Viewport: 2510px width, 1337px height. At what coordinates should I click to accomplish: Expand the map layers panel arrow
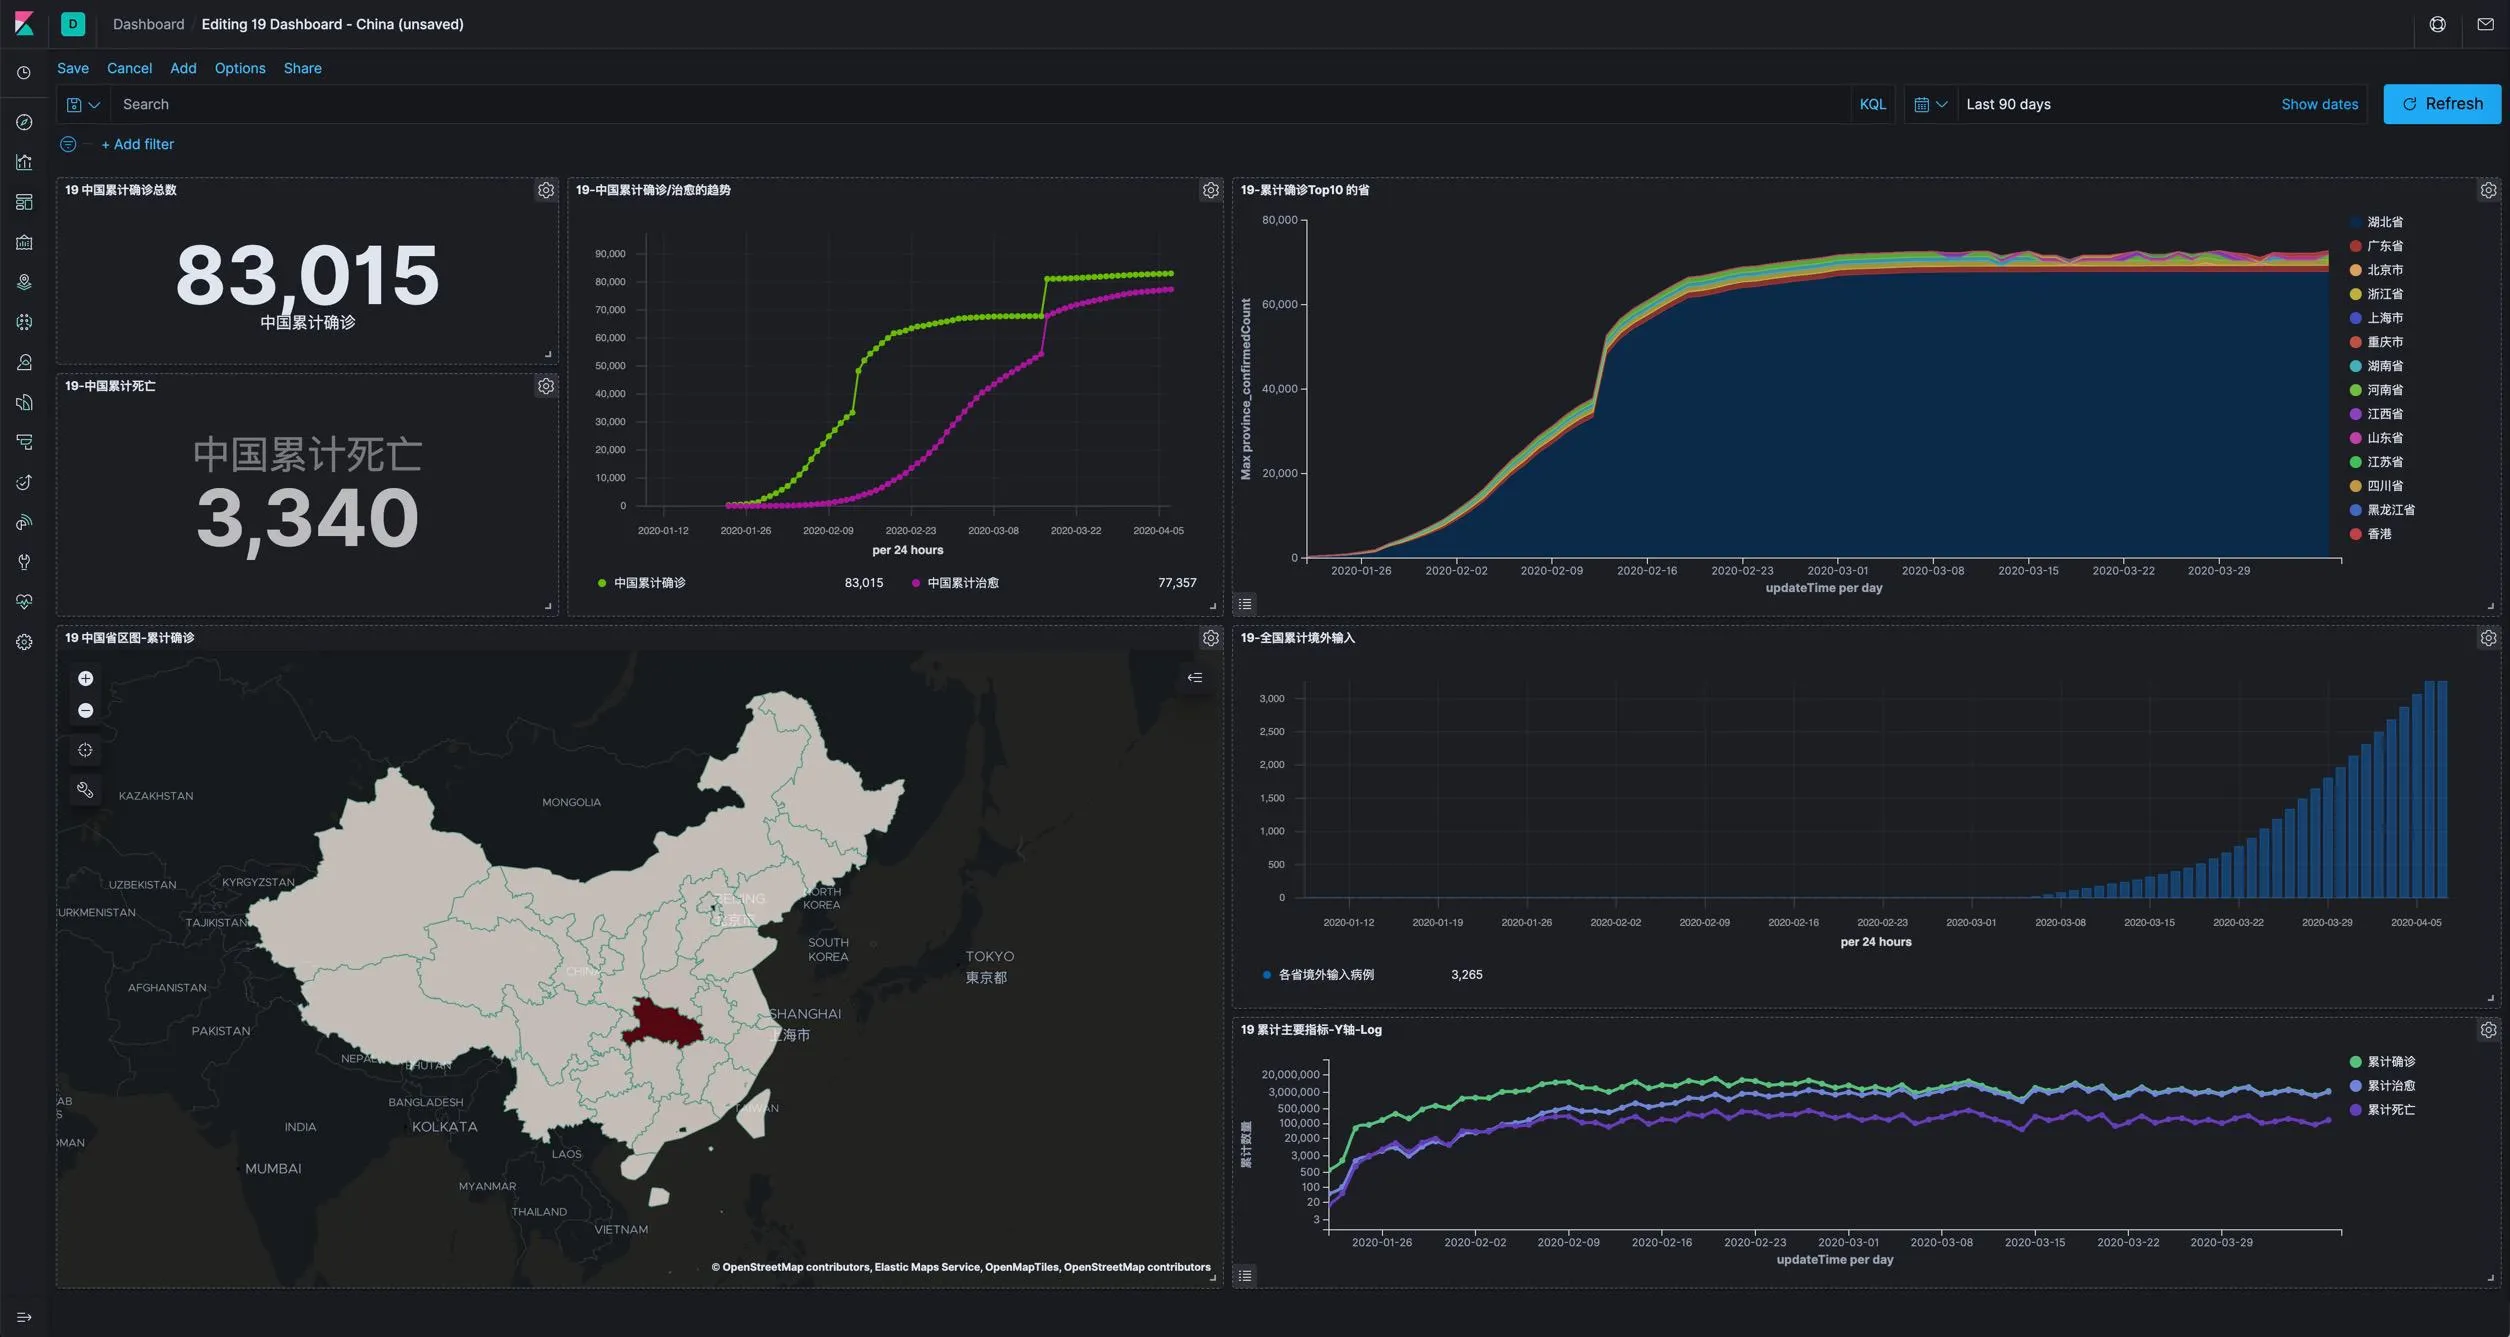point(1194,678)
